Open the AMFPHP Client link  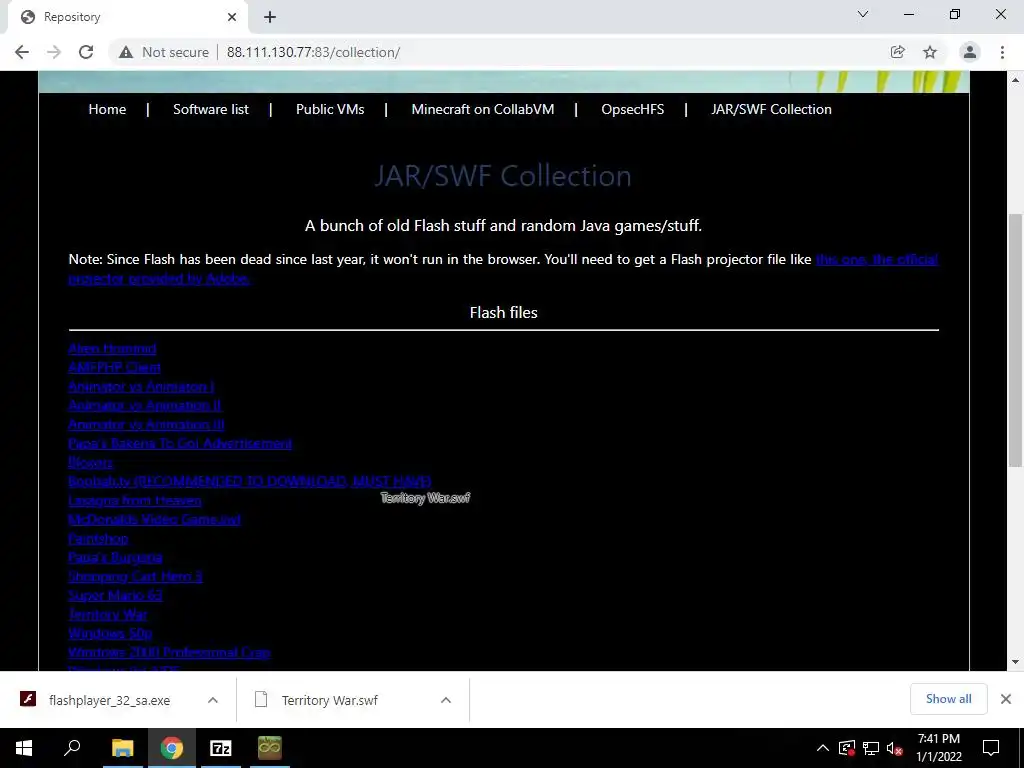tap(114, 367)
